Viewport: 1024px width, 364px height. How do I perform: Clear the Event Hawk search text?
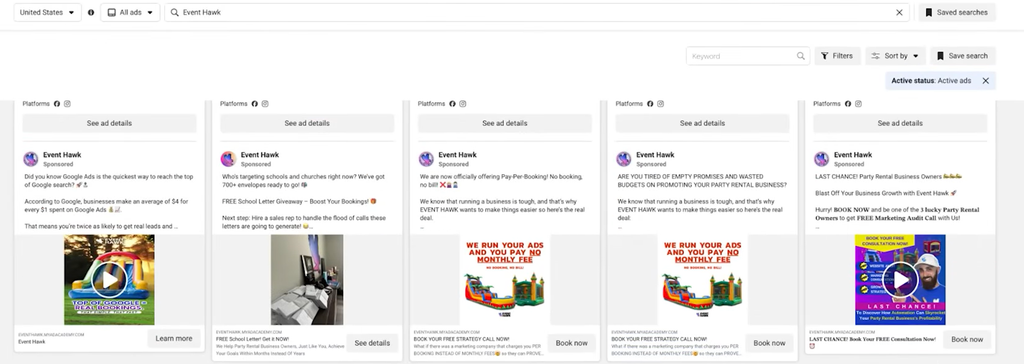pyautogui.click(x=899, y=12)
